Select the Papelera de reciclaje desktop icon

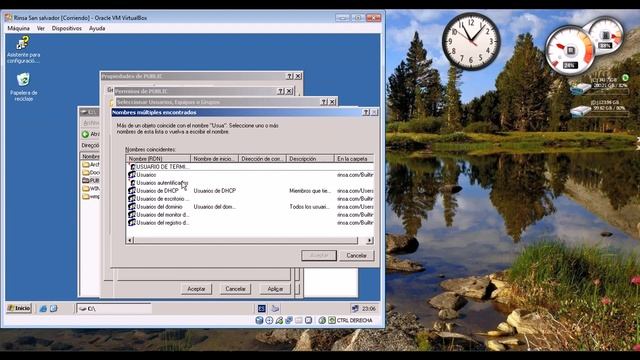(x=23, y=87)
